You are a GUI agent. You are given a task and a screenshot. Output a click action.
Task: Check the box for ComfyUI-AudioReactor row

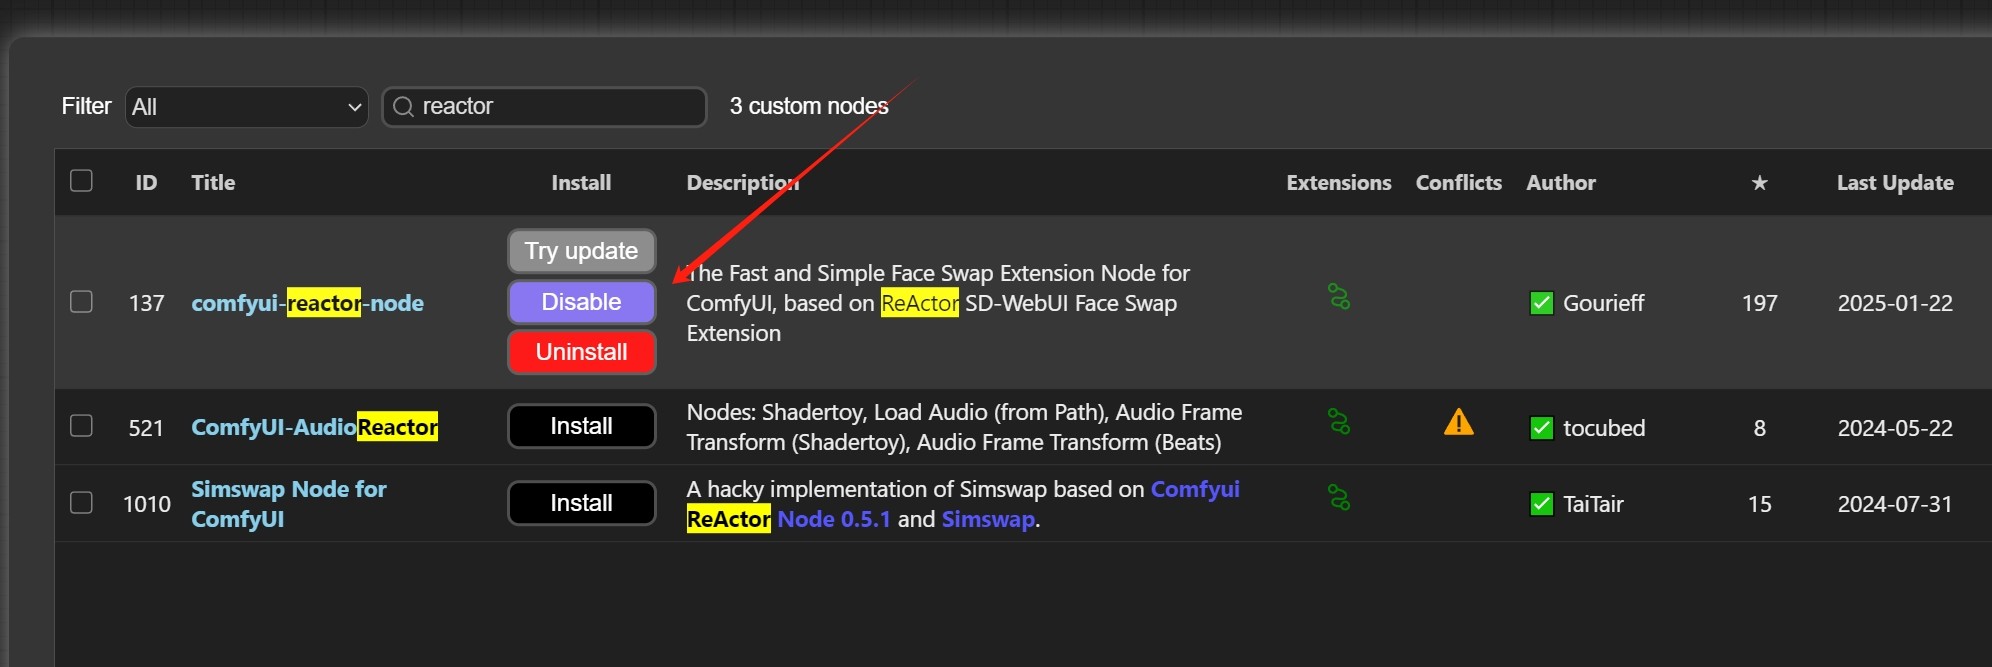click(82, 426)
